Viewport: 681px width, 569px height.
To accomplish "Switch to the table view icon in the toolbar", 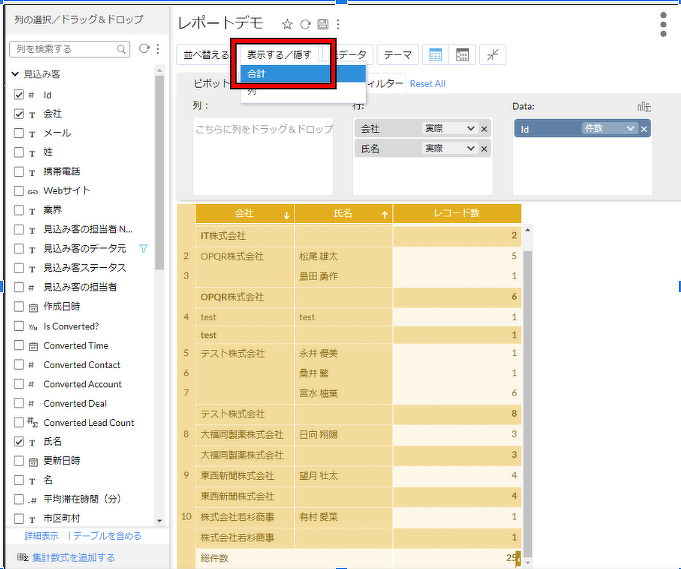I will click(x=435, y=55).
